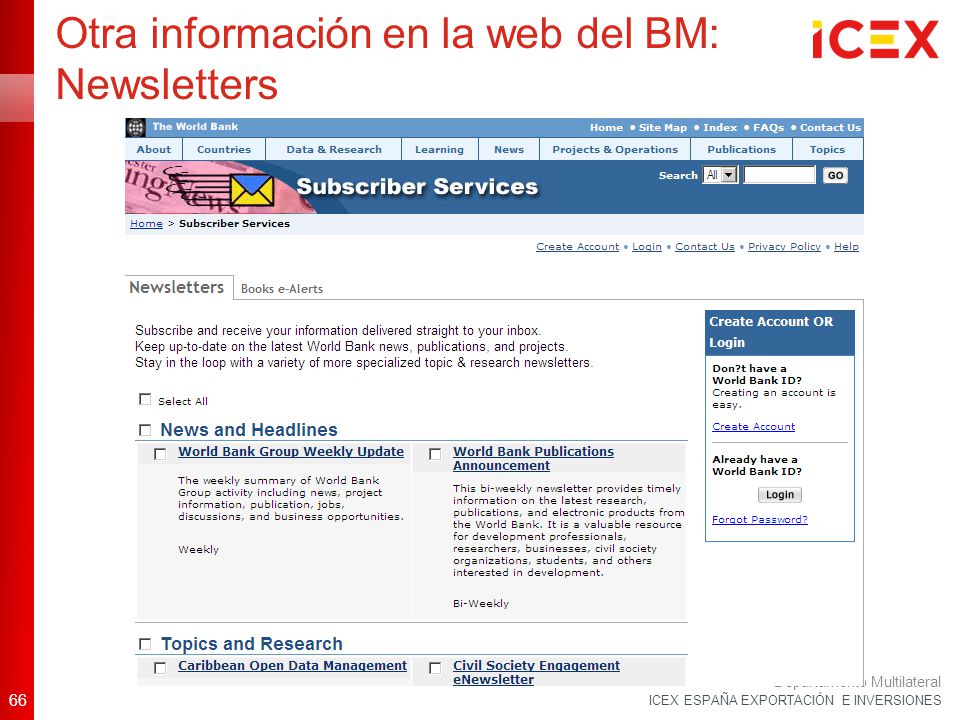Click 'Create Account OR Login' box header

[779, 332]
